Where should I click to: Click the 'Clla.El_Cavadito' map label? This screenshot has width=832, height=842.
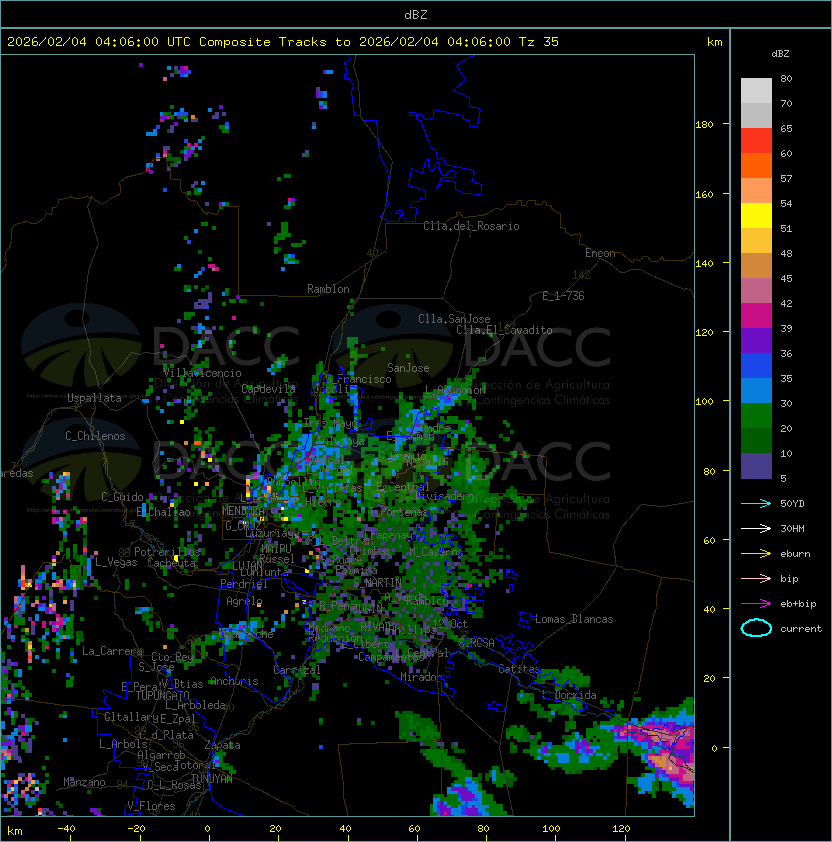[x=504, y=330]
